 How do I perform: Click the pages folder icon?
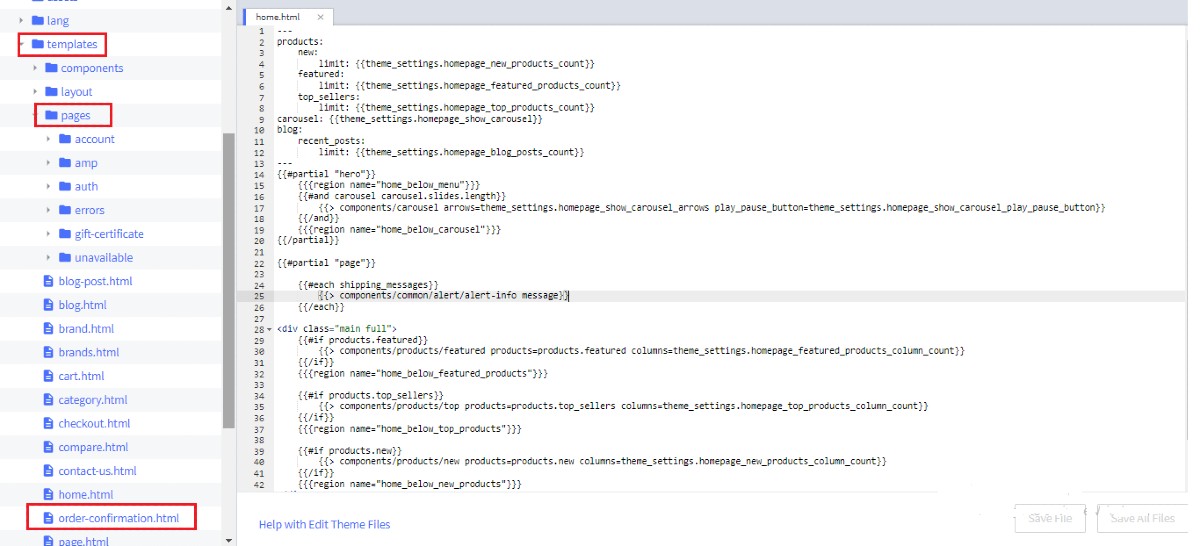[52, 115]
